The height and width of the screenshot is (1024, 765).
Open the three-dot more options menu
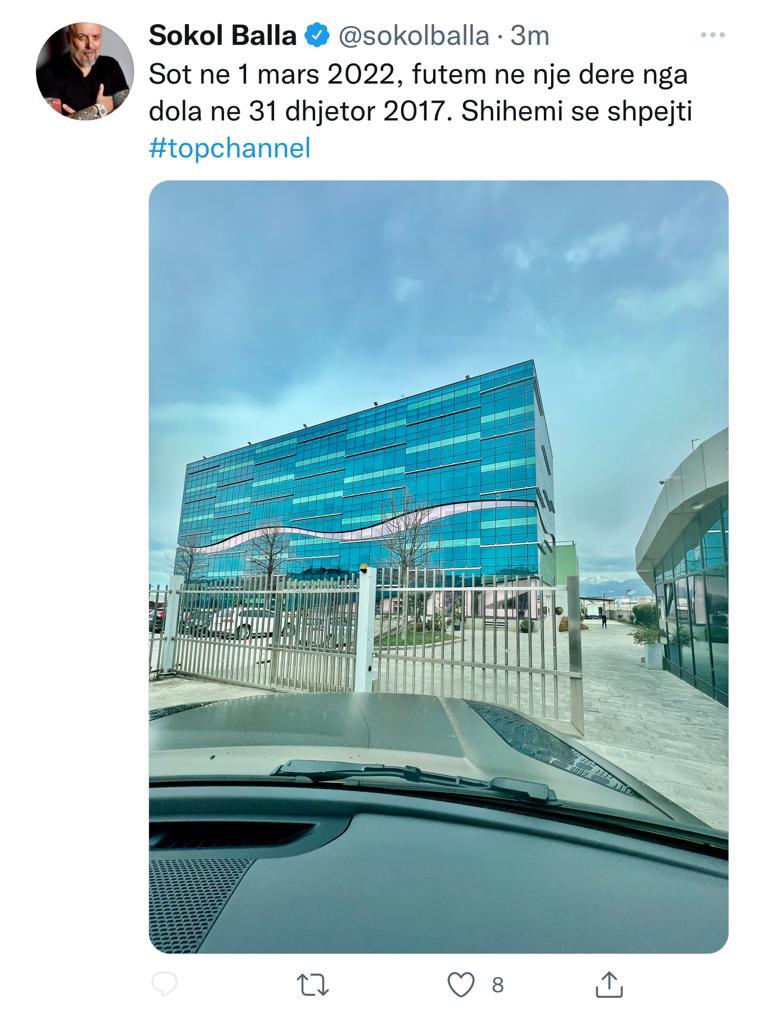712,35
